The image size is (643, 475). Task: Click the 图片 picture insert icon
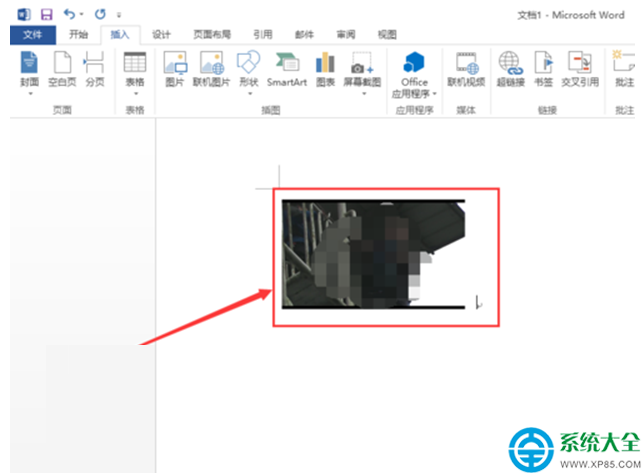(175, 70)
